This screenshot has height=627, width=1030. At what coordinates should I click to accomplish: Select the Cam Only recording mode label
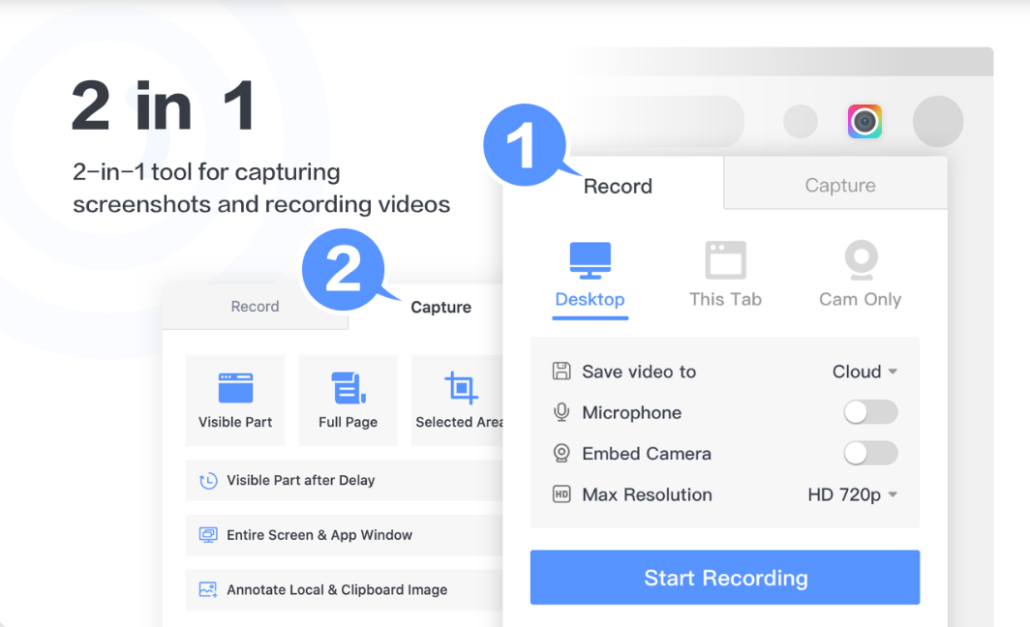[x=860, y=299]
